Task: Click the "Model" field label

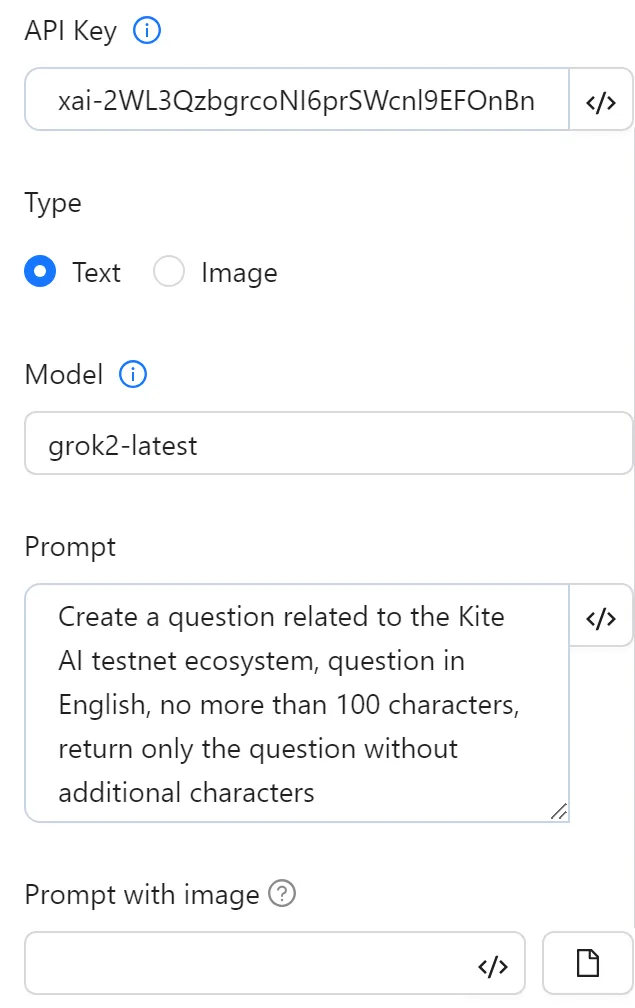Action: coord(64,375)
